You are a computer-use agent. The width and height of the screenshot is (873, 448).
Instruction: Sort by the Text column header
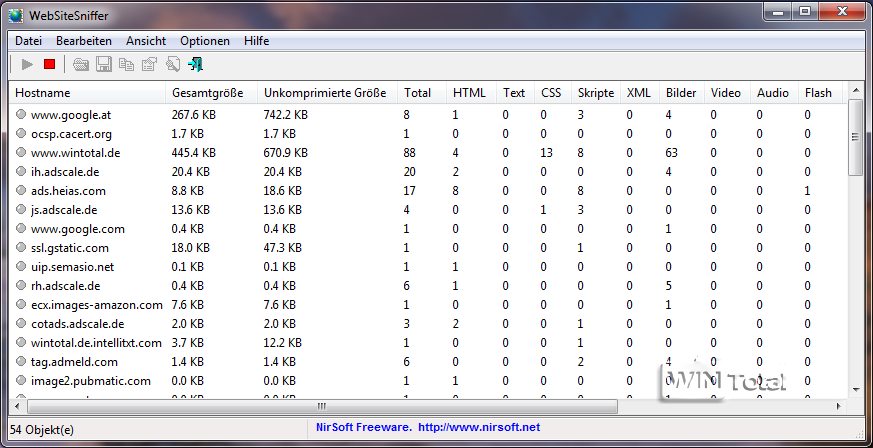coord(515,93)
